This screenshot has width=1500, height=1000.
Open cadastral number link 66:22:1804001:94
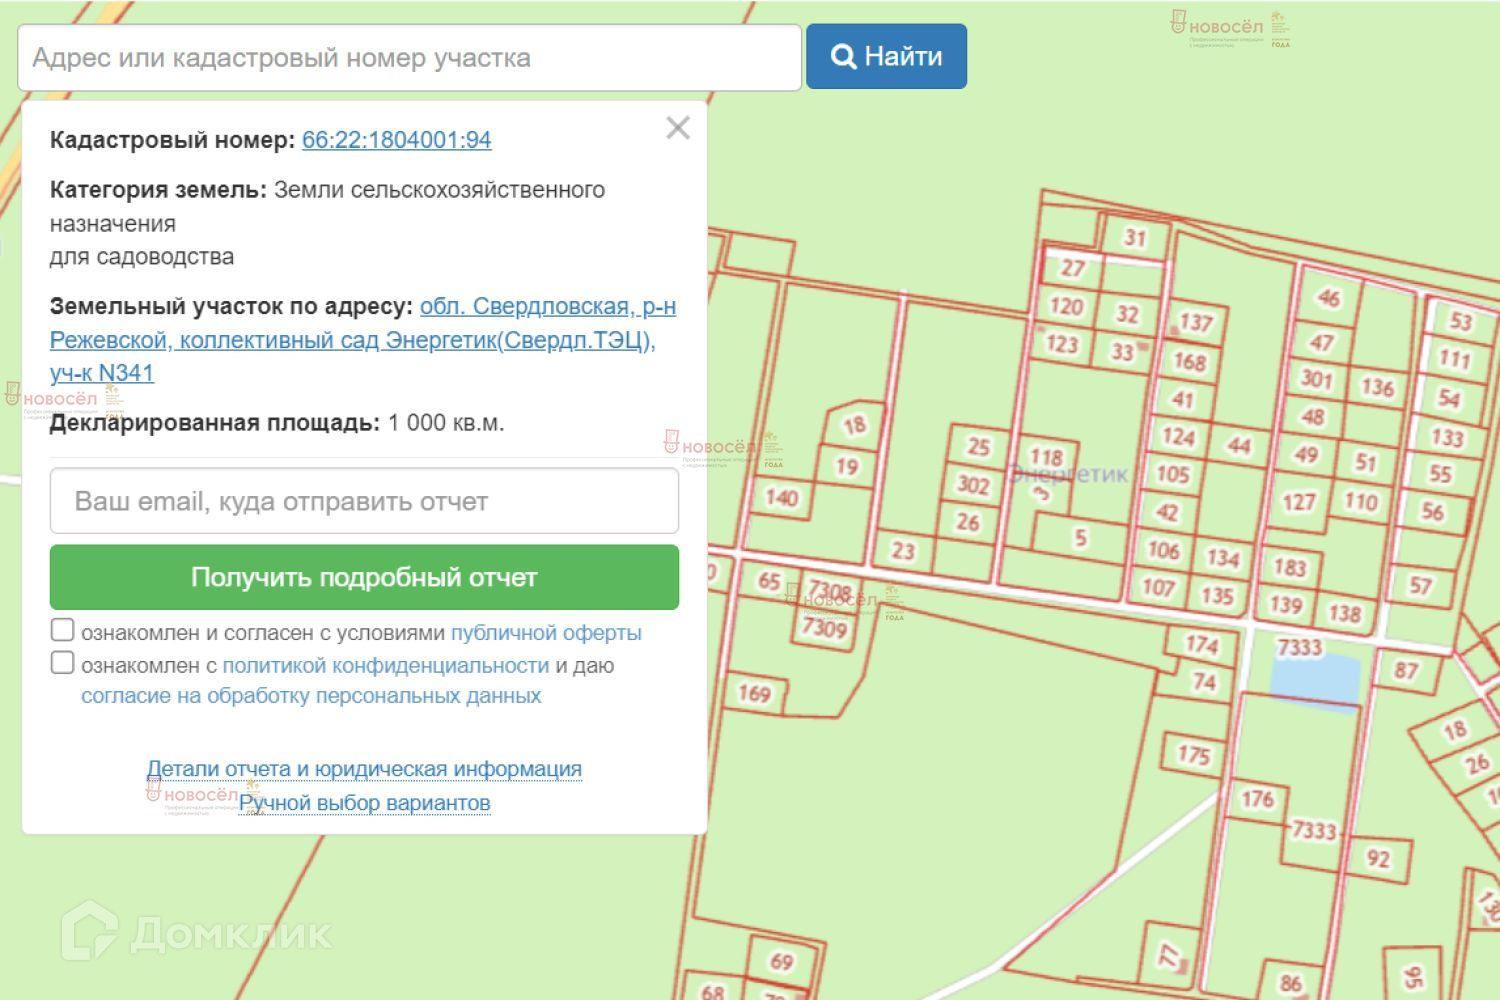pos(396,140)
